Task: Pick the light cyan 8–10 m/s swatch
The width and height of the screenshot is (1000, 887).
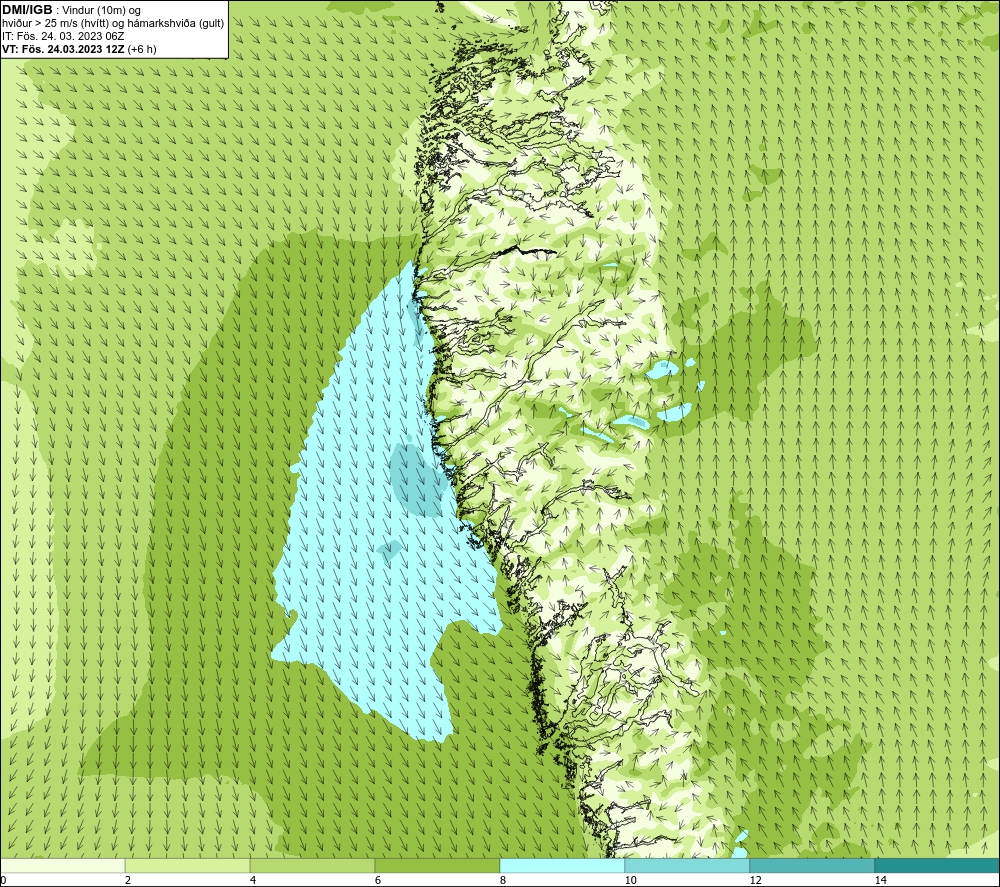Action: [562, 866]
